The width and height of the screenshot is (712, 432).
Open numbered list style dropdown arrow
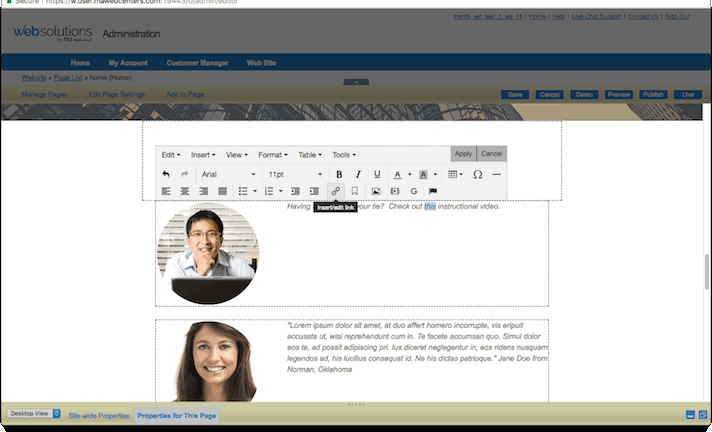click(281, 191)
